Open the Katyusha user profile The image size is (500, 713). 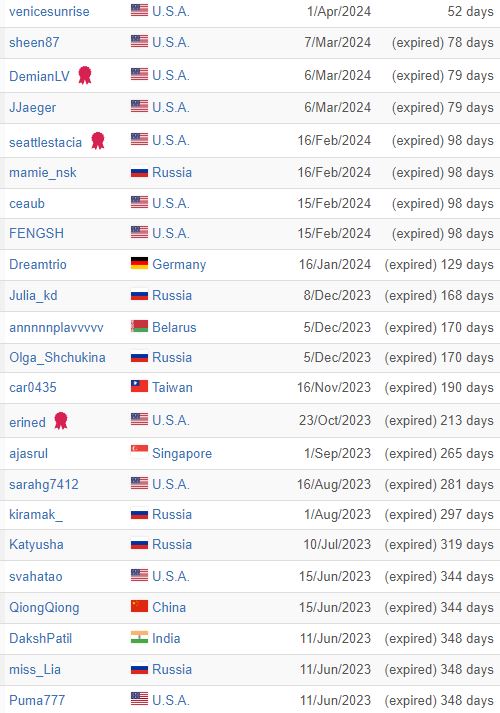(x=36, y=545)
